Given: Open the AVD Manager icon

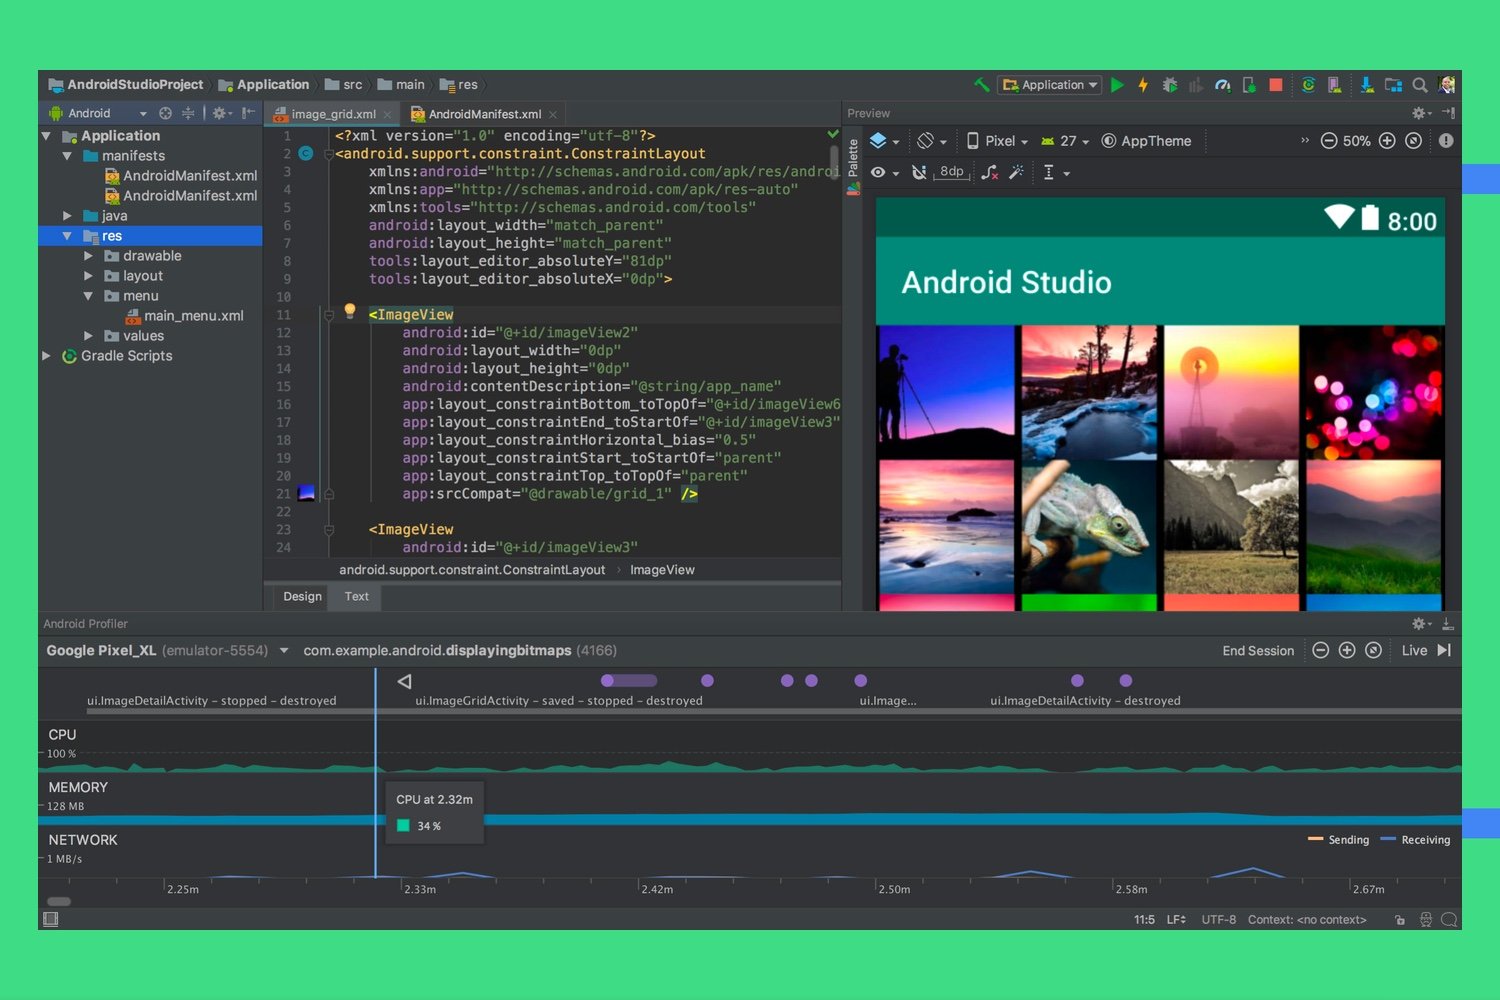Looking at the screenshot, I should click(1334, 85).
